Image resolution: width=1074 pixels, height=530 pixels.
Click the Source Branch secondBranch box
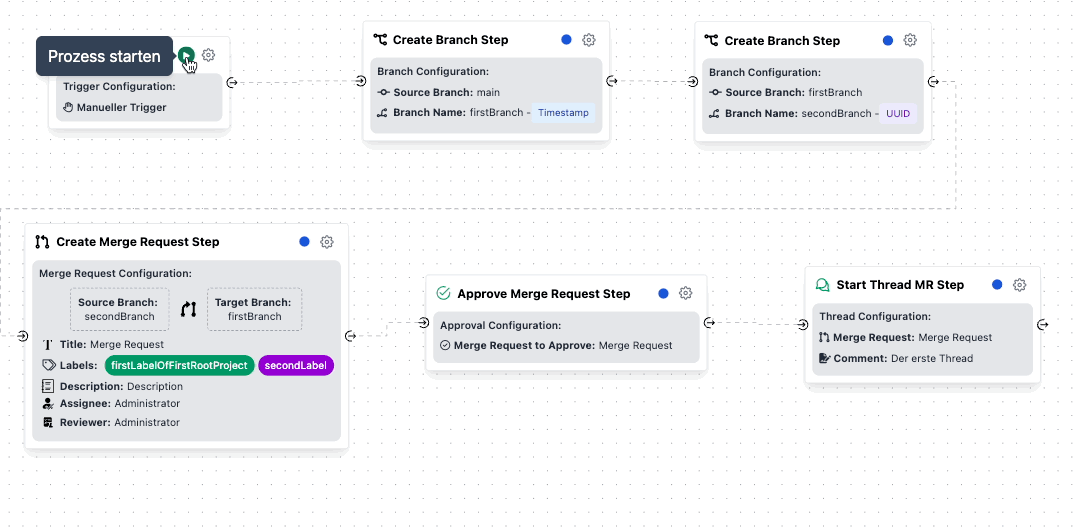119,309
